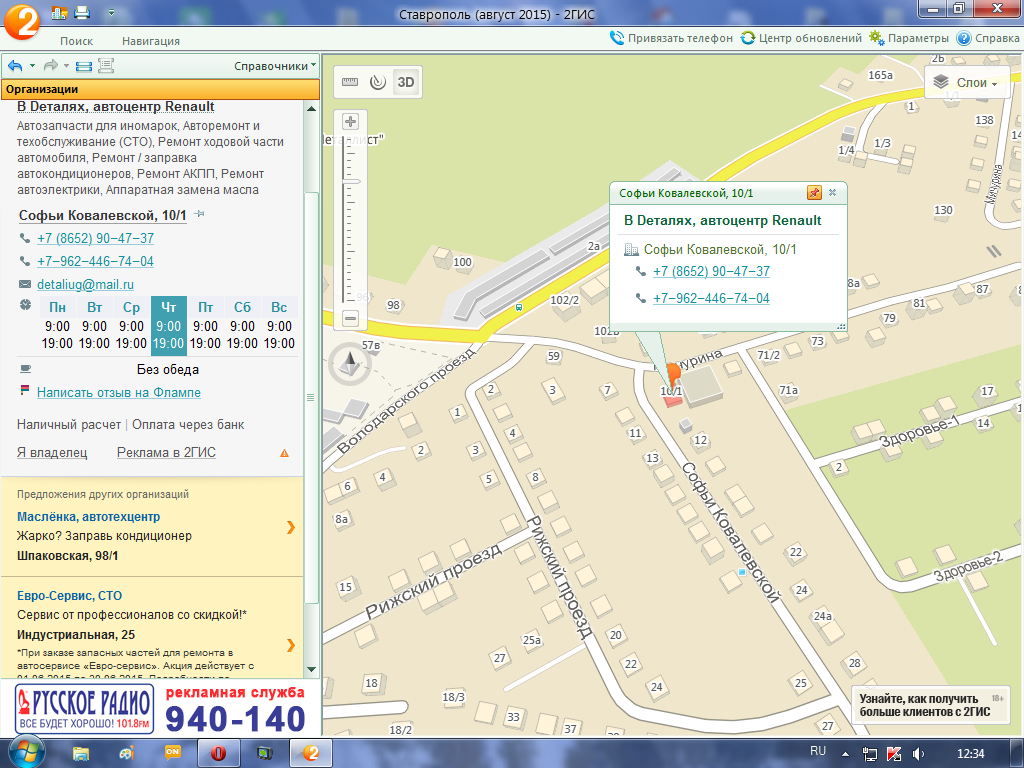Open the Маслёнка, автотехцентр offer

click(x=88, y=517)
